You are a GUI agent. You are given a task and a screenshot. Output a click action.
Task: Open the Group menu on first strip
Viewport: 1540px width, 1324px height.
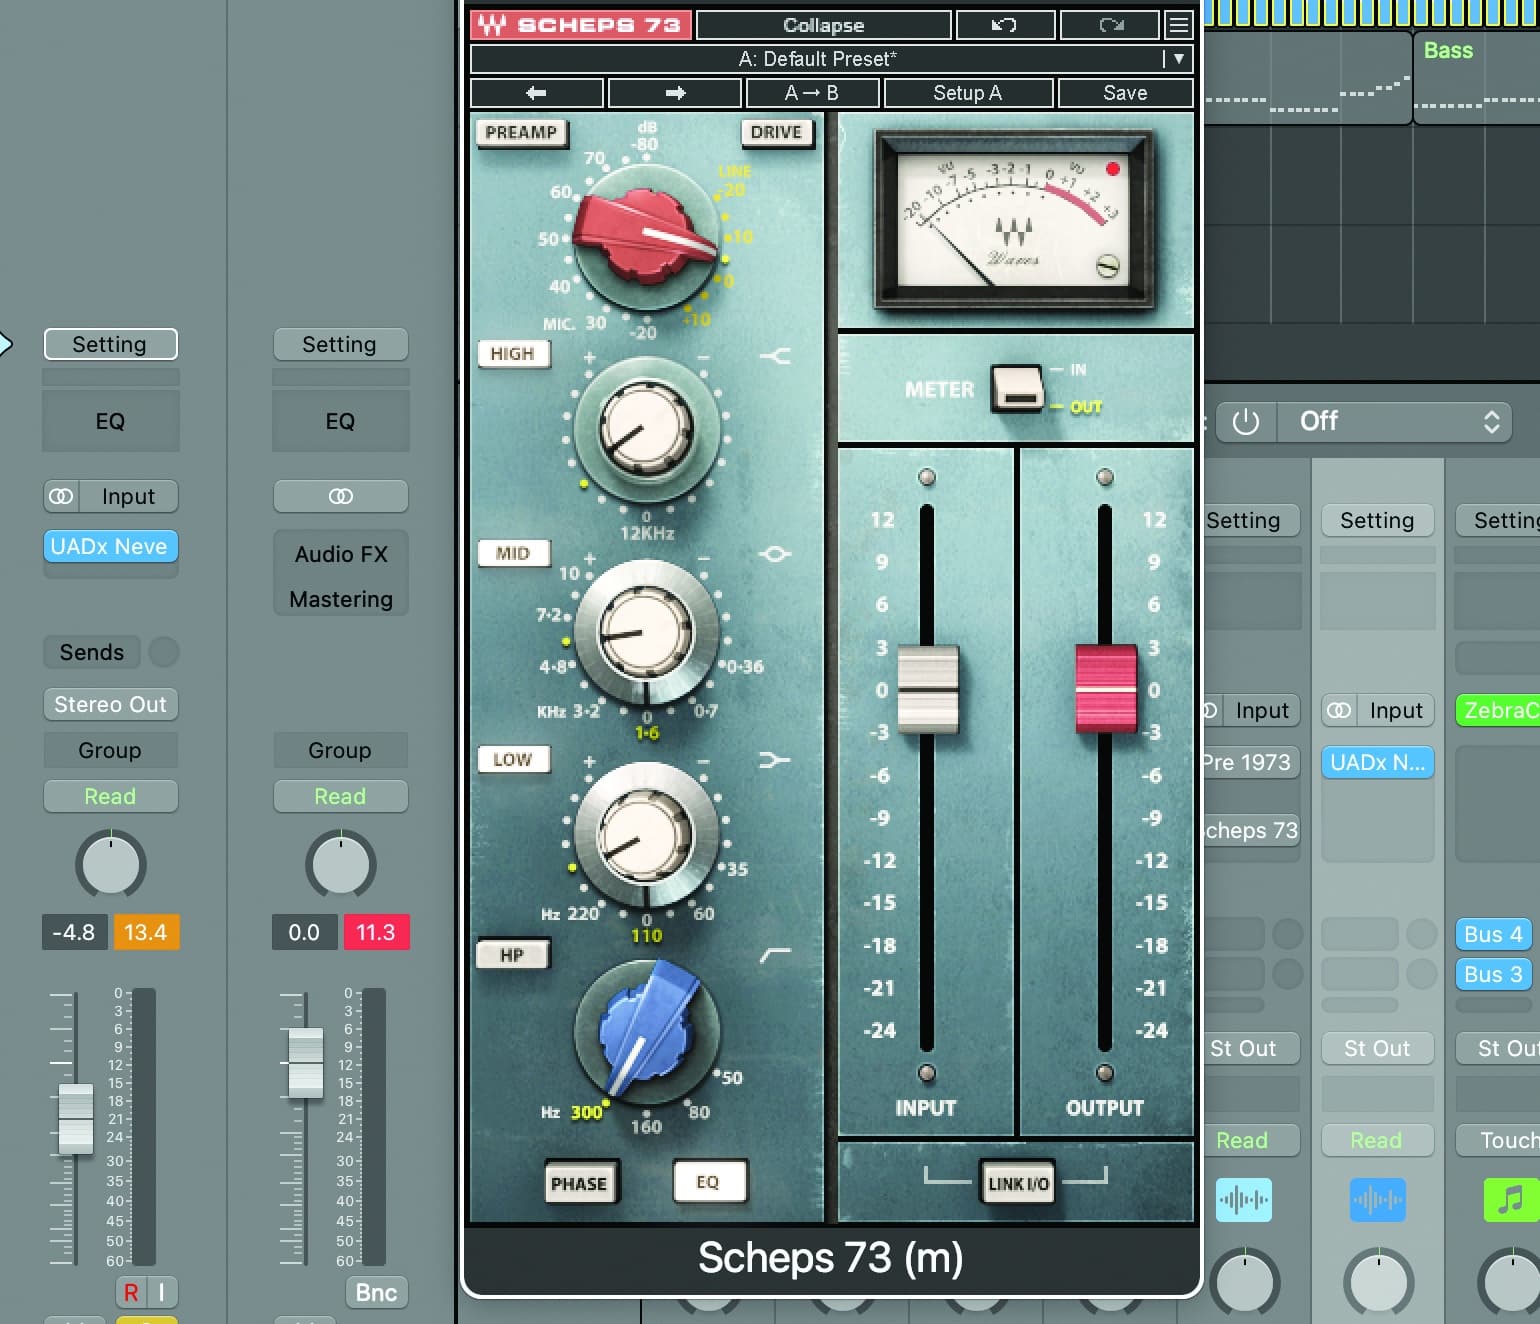pyautogui.click(x=111, y=750)
